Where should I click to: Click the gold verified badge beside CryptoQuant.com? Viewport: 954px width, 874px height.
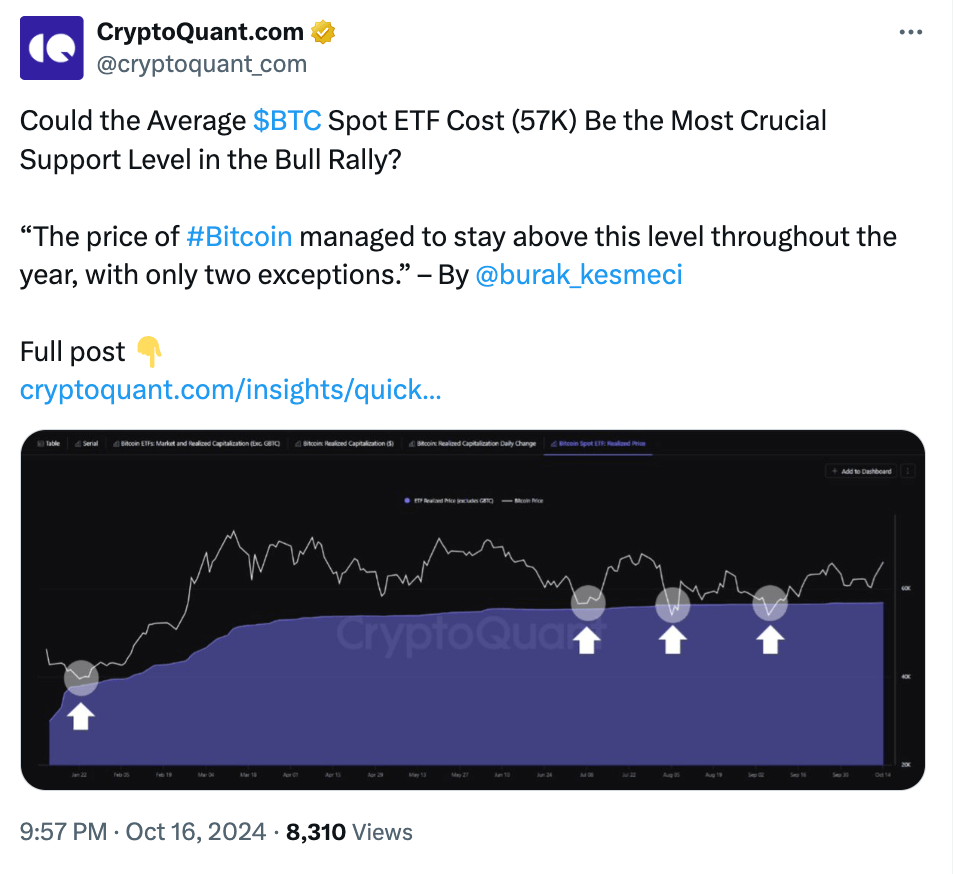(x=321, y=31)
